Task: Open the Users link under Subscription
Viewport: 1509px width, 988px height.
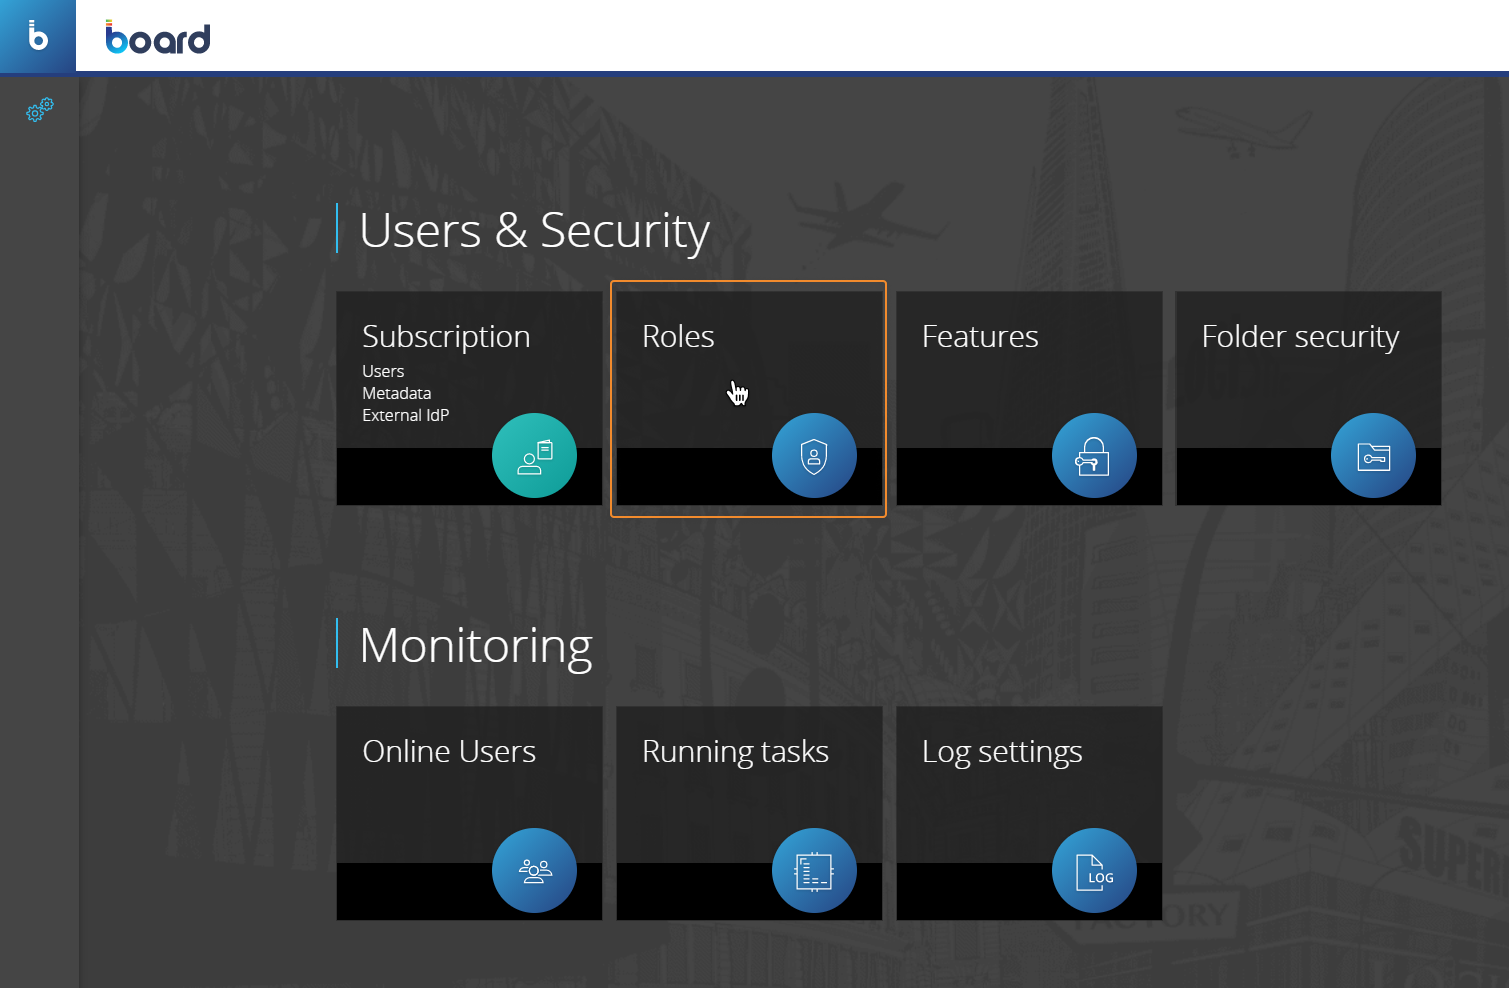Action: [383, 371]
